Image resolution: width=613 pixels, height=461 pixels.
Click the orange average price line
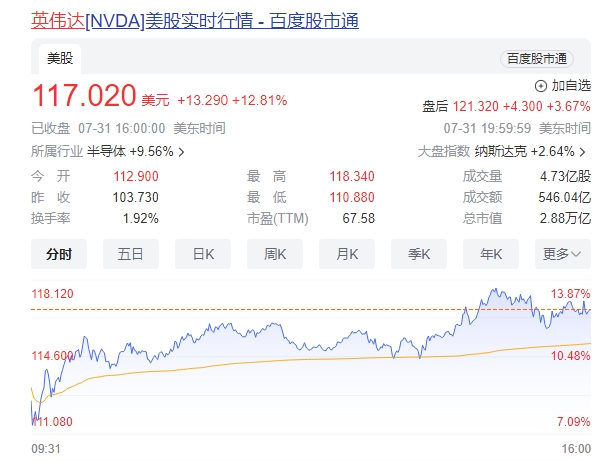click(x=311, y=359)
